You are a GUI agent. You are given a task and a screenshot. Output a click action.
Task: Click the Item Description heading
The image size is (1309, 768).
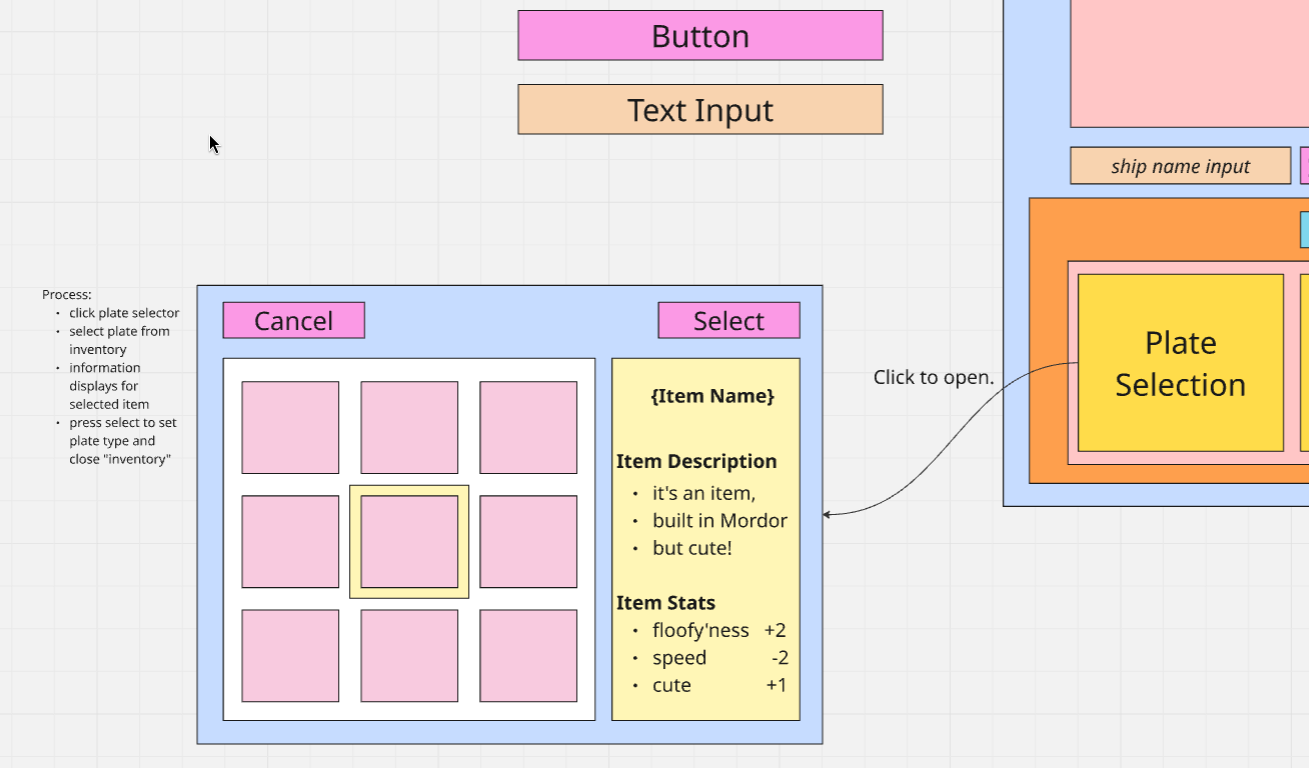point(696,461)
